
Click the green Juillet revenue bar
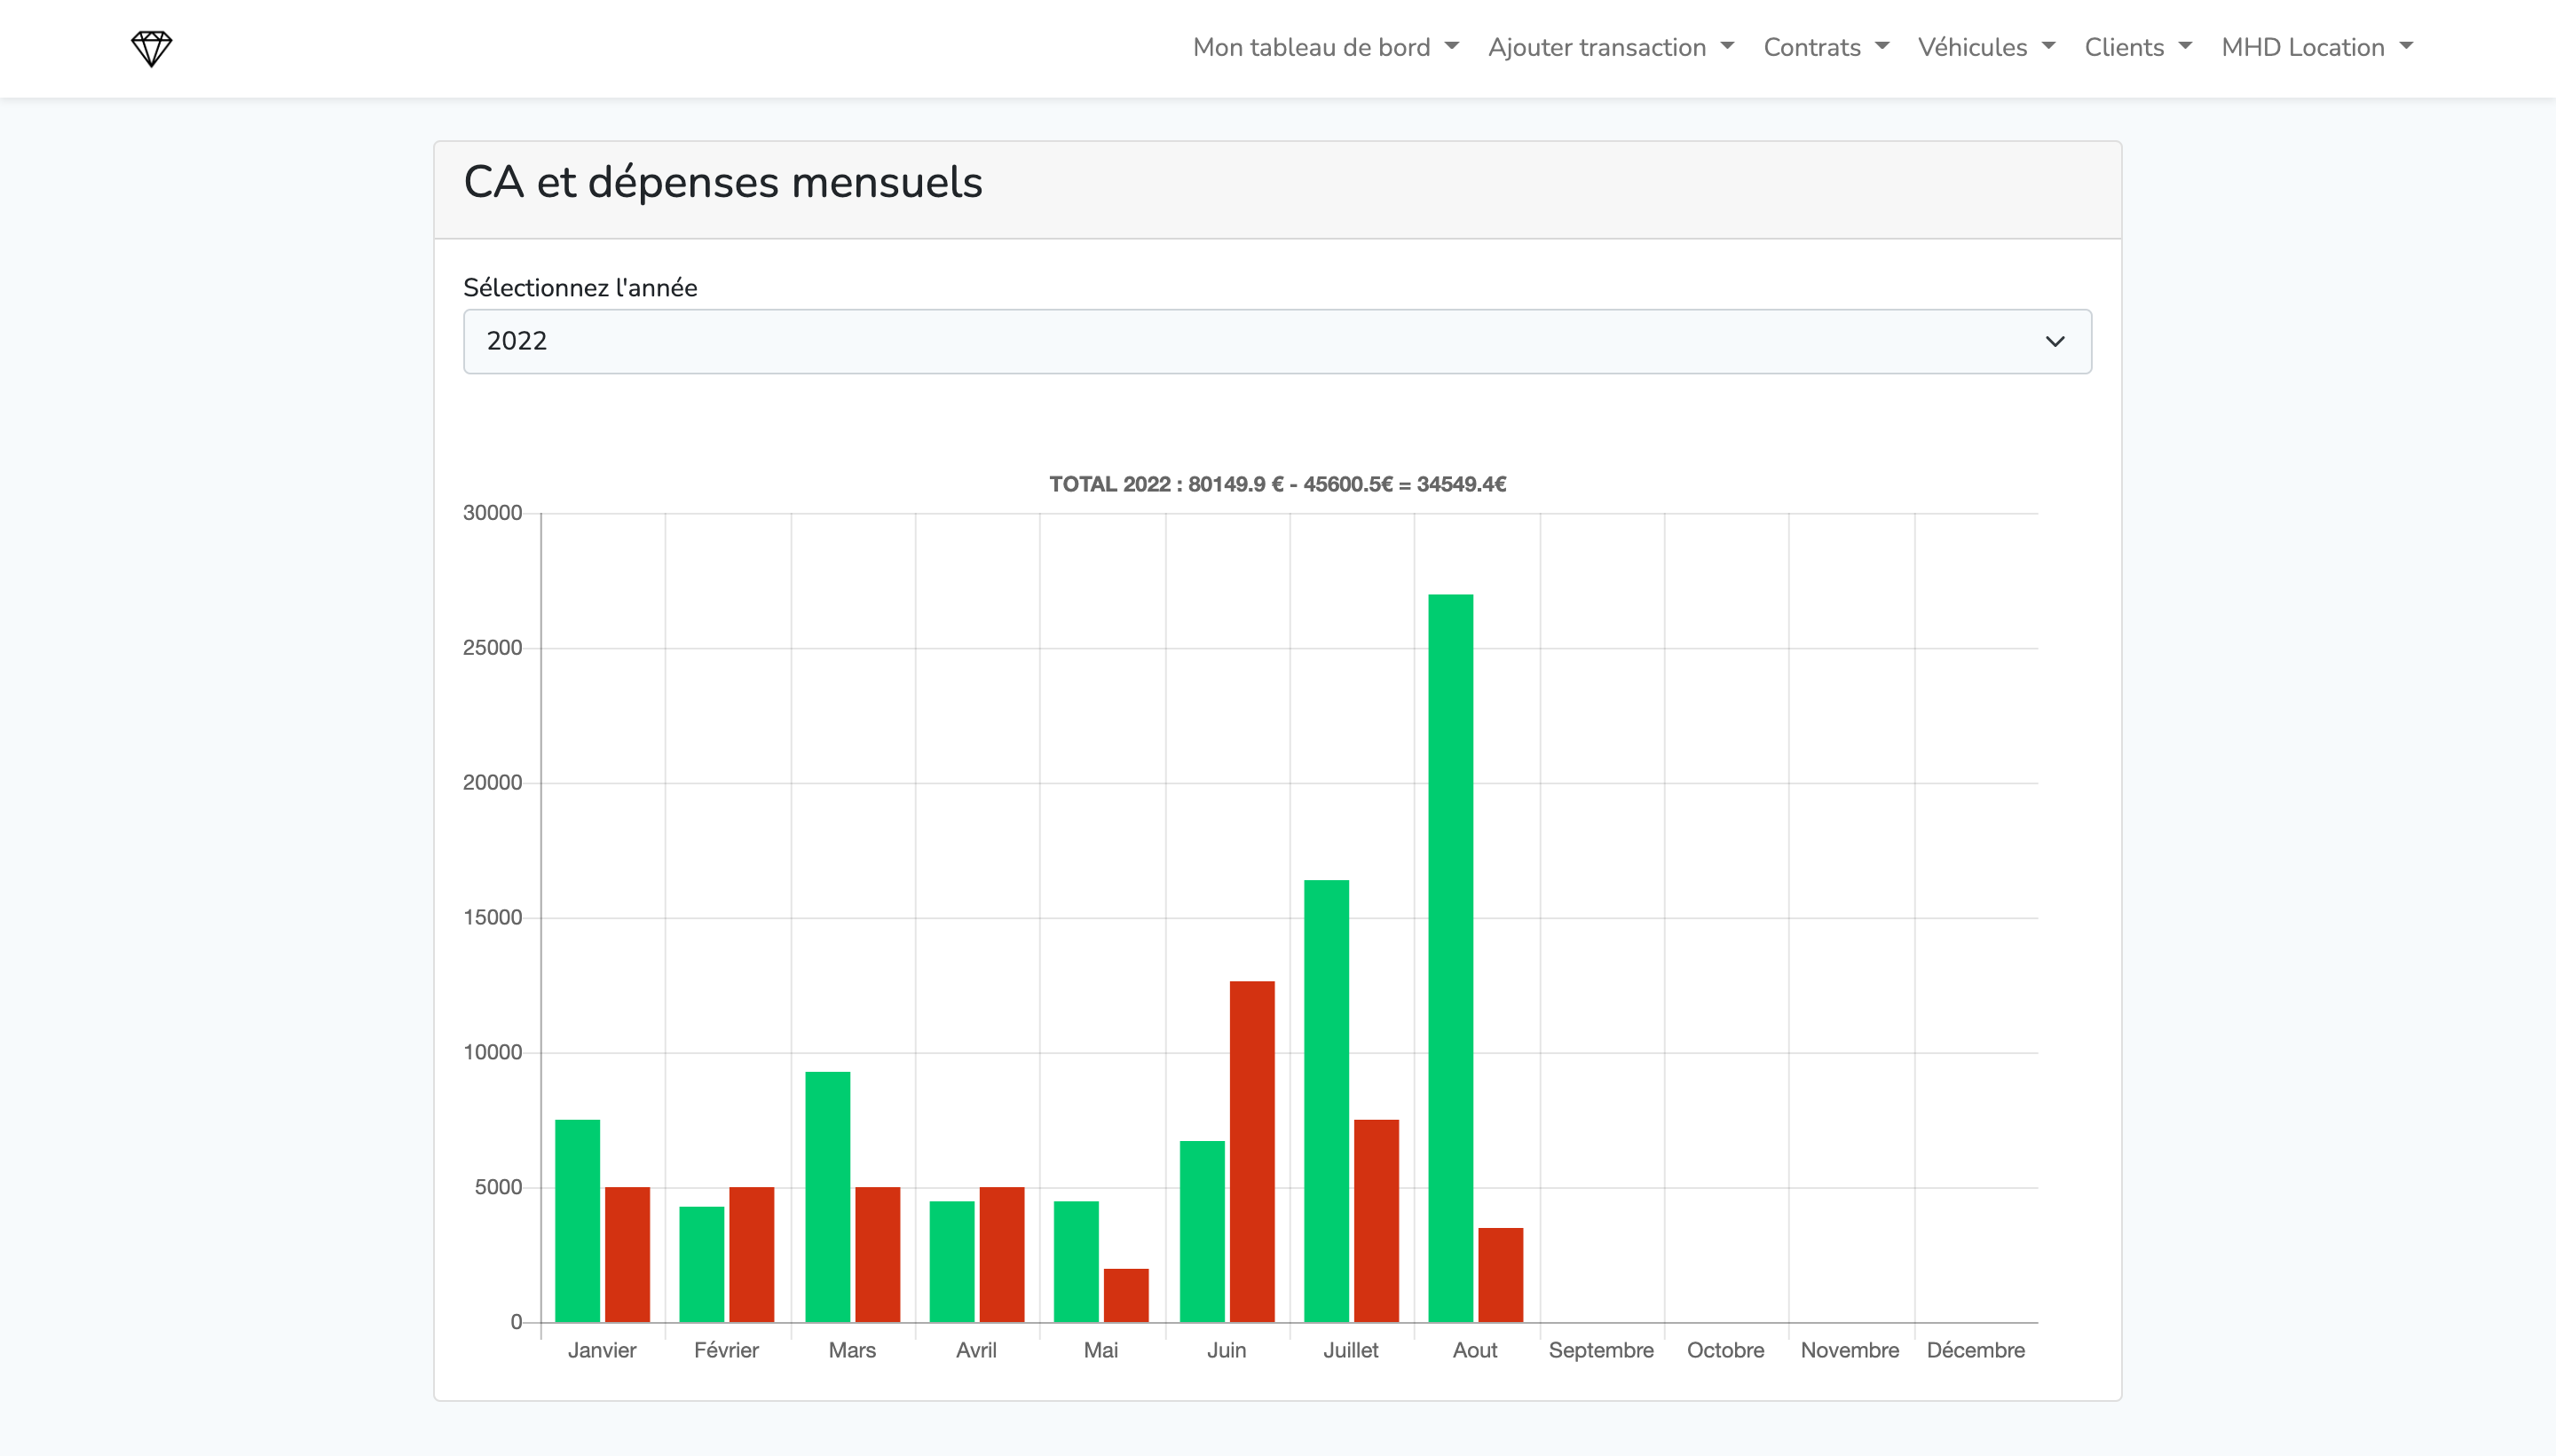[1326, 1100]
